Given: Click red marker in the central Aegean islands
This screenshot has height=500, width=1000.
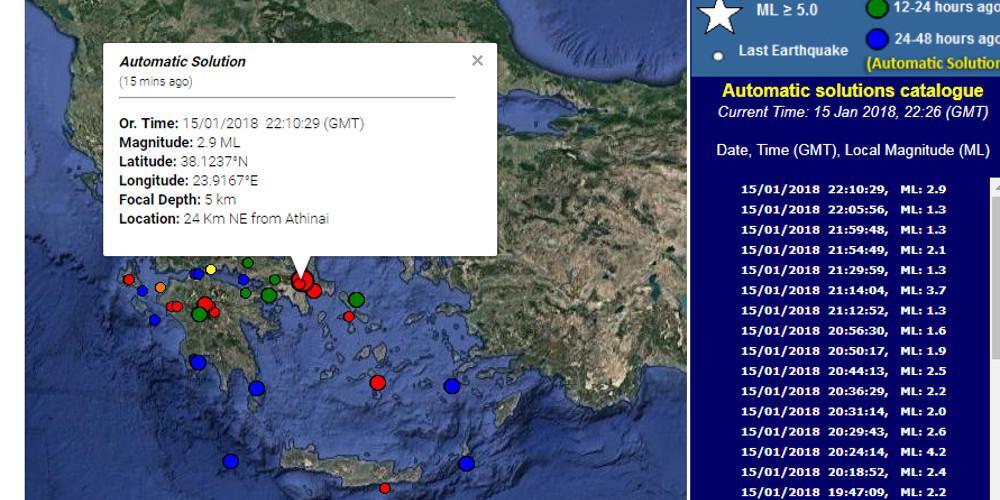Looking at the screenshot, I should click(x=378, y=383).
